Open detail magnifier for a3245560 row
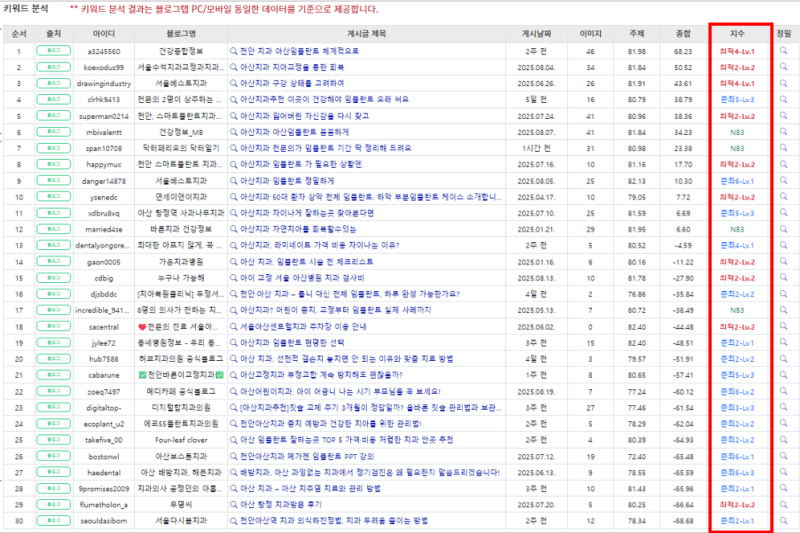The image size is (800, 533). point(783,50)
